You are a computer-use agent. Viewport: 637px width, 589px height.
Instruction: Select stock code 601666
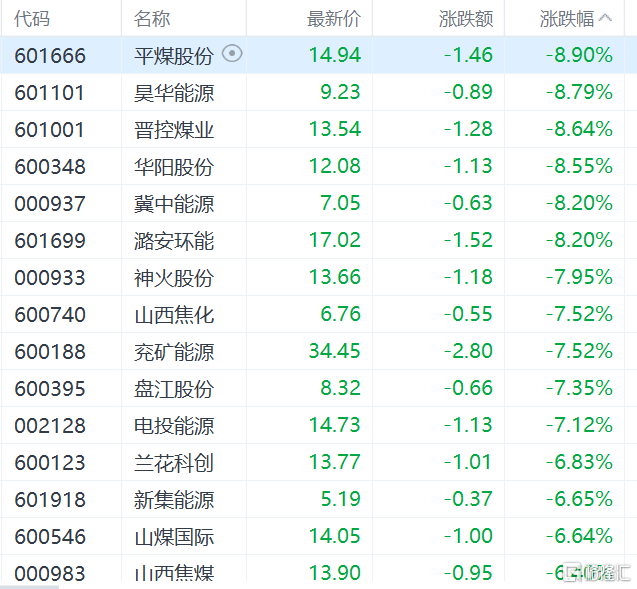(50, 56)
